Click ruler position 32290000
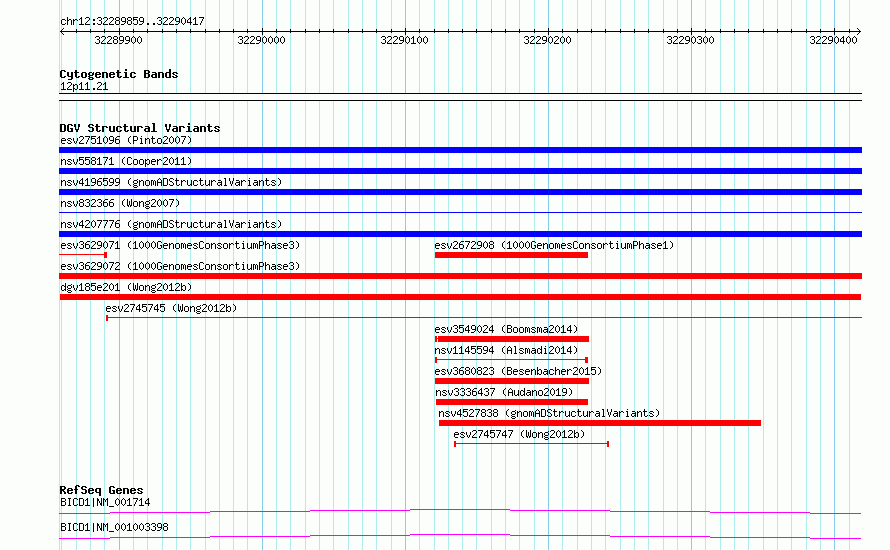The width and height of the screenshot is (890, 550). 262,40
